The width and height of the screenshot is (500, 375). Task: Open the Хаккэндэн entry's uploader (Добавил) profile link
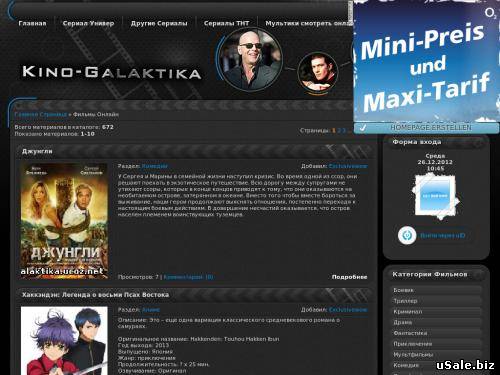point(348,310)
